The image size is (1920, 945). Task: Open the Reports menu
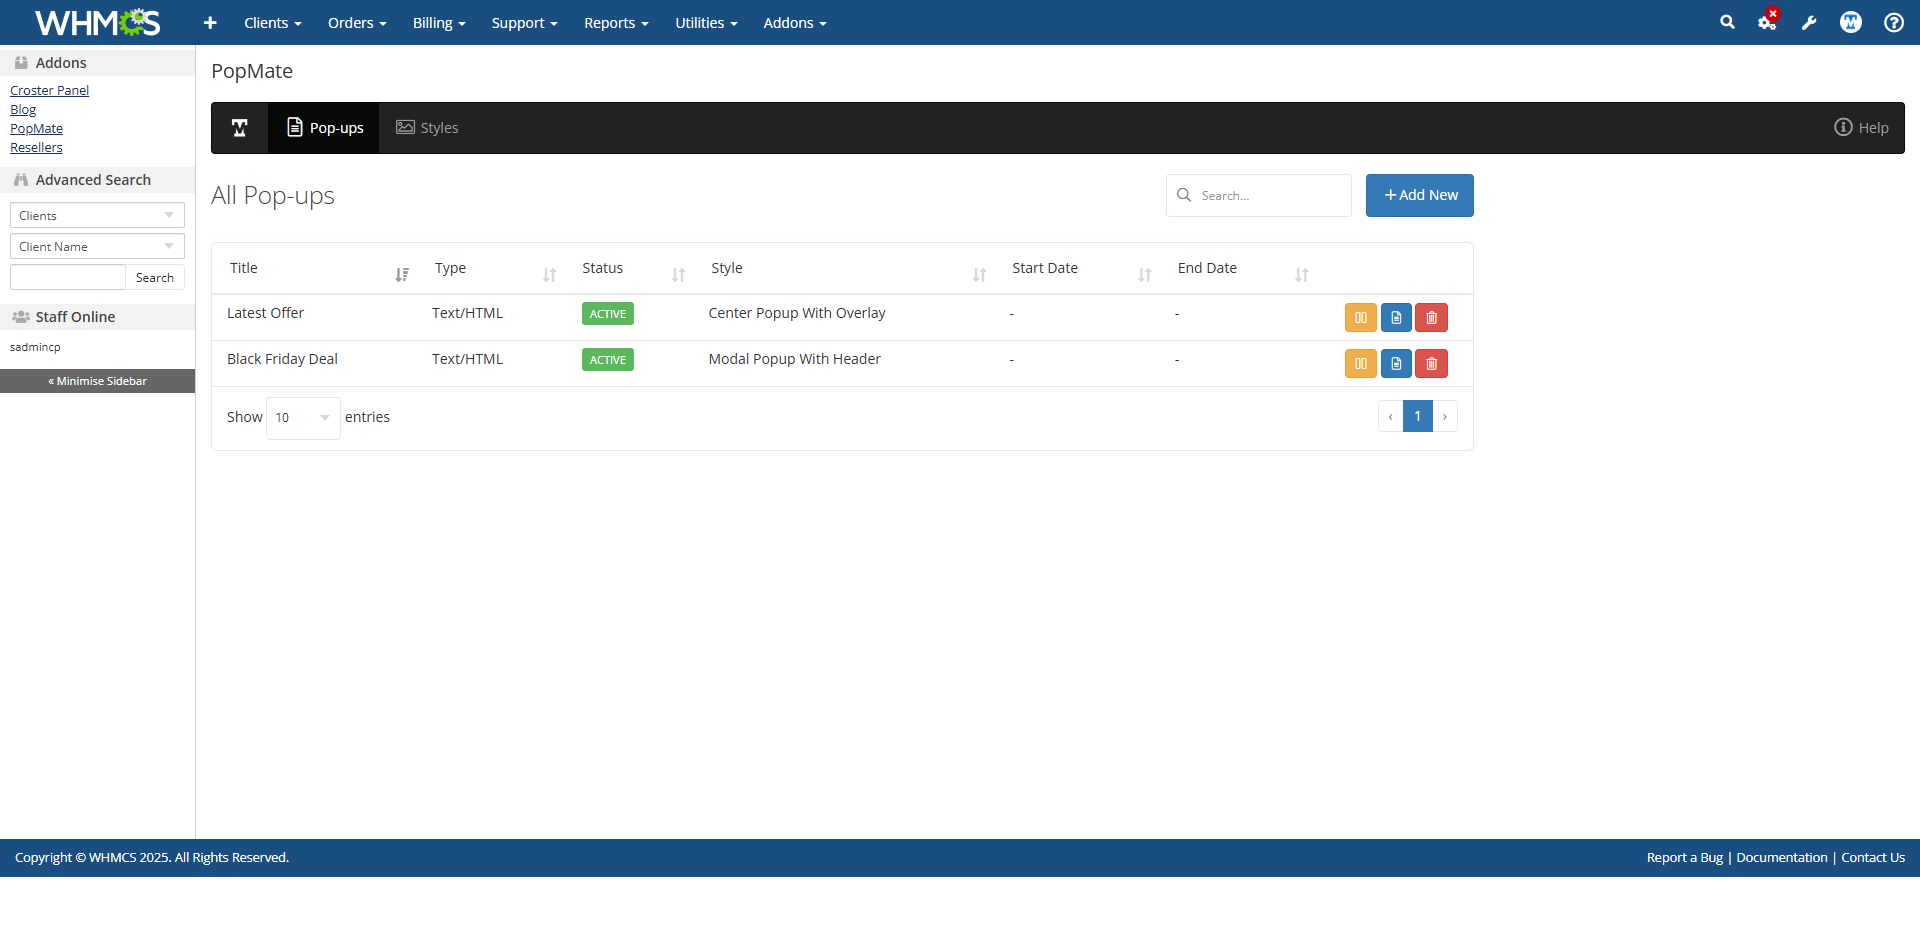pyautogui.click(x=616, y=23)
